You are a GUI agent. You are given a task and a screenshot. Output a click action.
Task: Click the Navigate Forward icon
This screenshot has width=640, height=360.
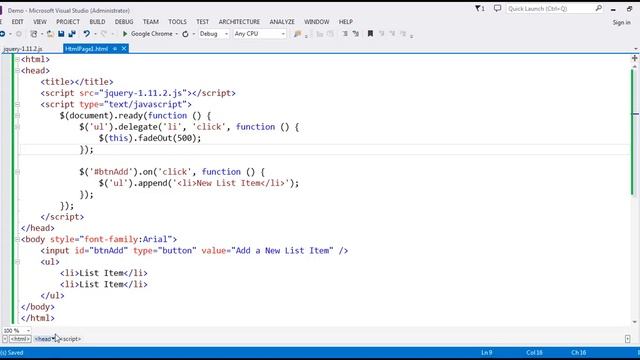coord(18,34)
